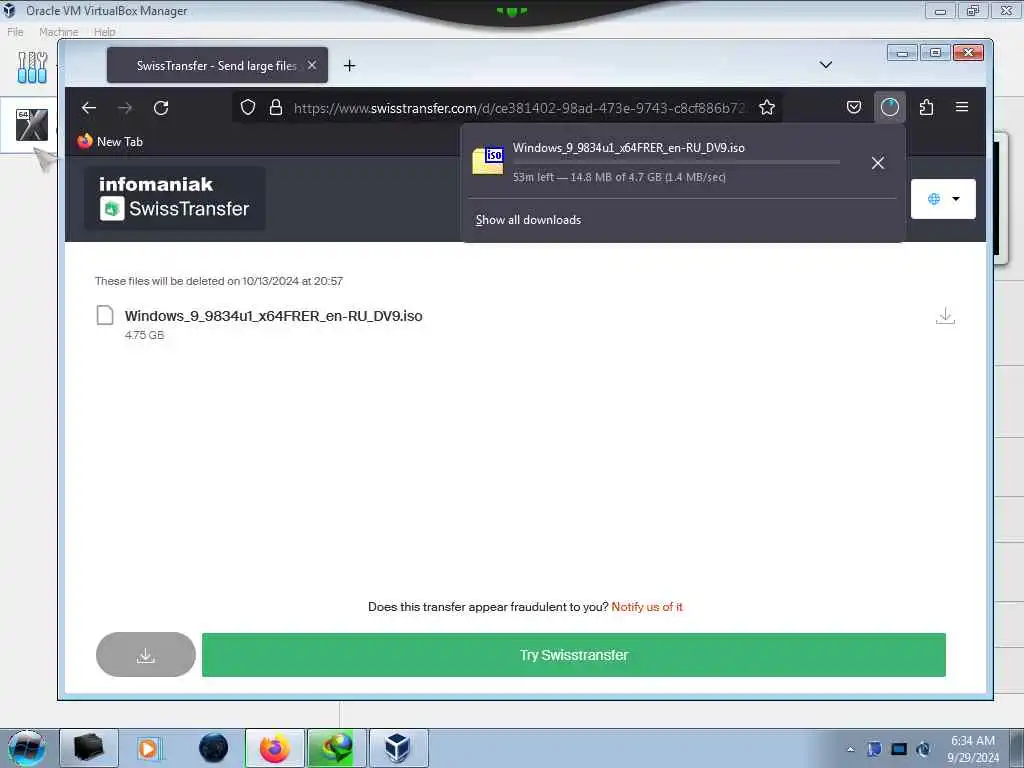Open the Firefox extensions puzzle icon

tap(926, 108)
